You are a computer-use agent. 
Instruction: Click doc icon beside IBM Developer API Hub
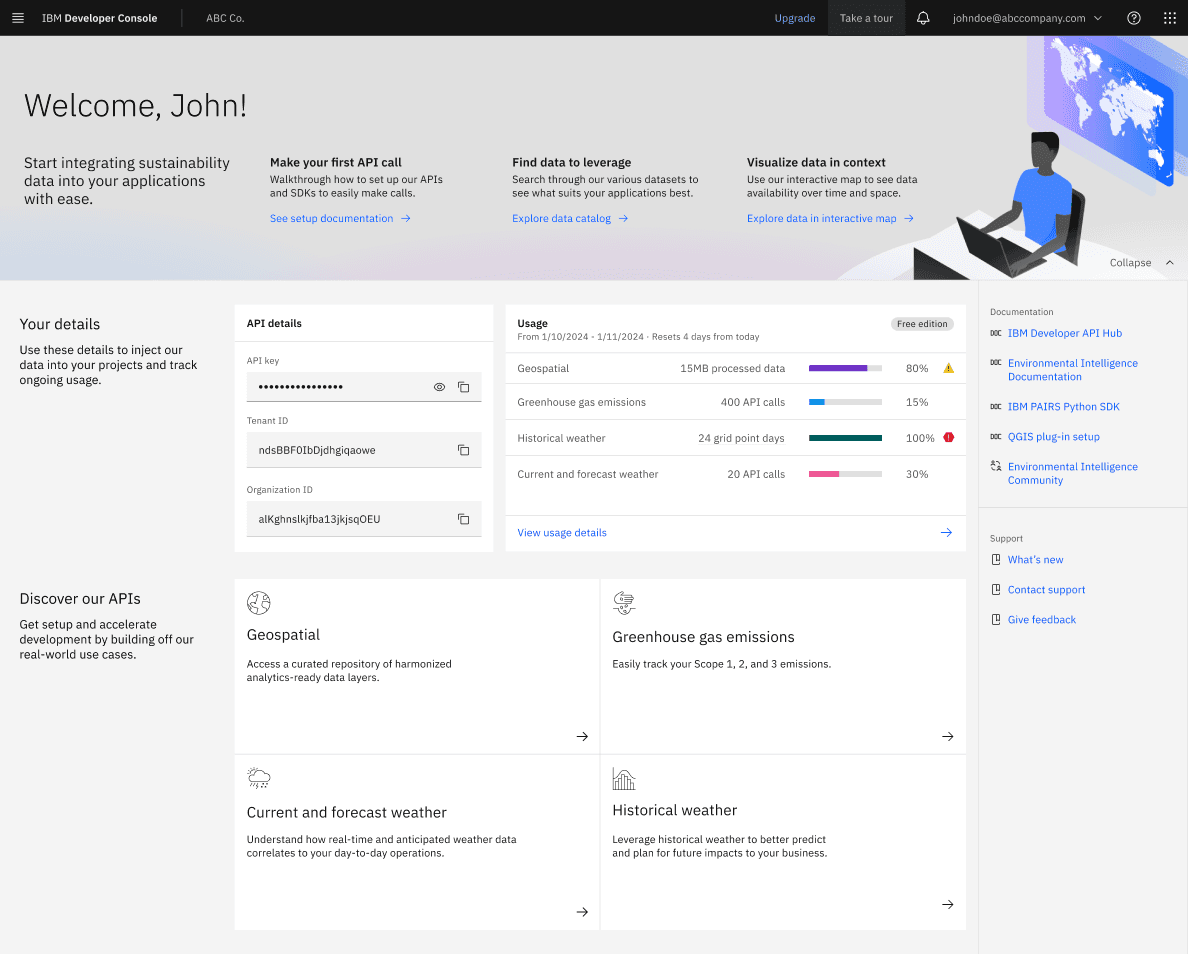point(996,333)
